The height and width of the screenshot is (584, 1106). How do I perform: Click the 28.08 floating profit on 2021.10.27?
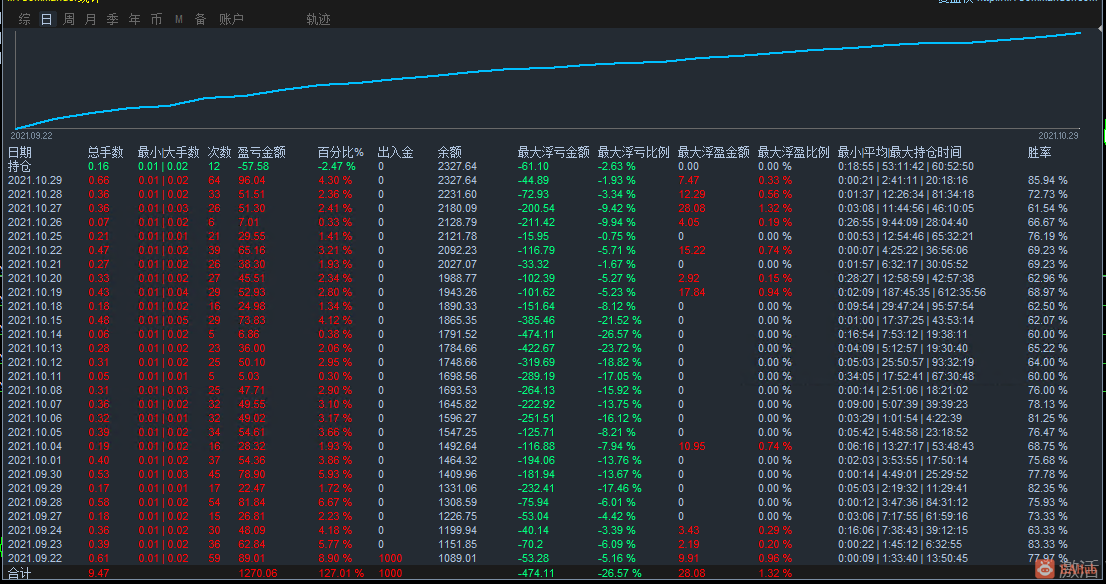point(691,208)
